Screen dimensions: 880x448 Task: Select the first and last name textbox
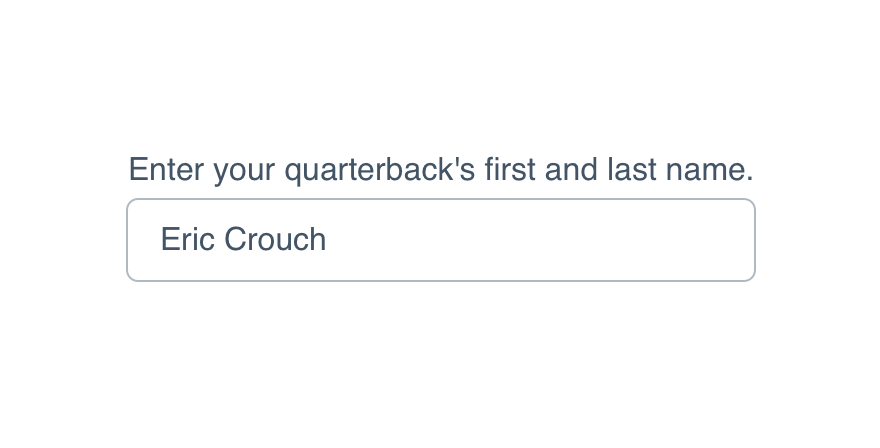441,240
